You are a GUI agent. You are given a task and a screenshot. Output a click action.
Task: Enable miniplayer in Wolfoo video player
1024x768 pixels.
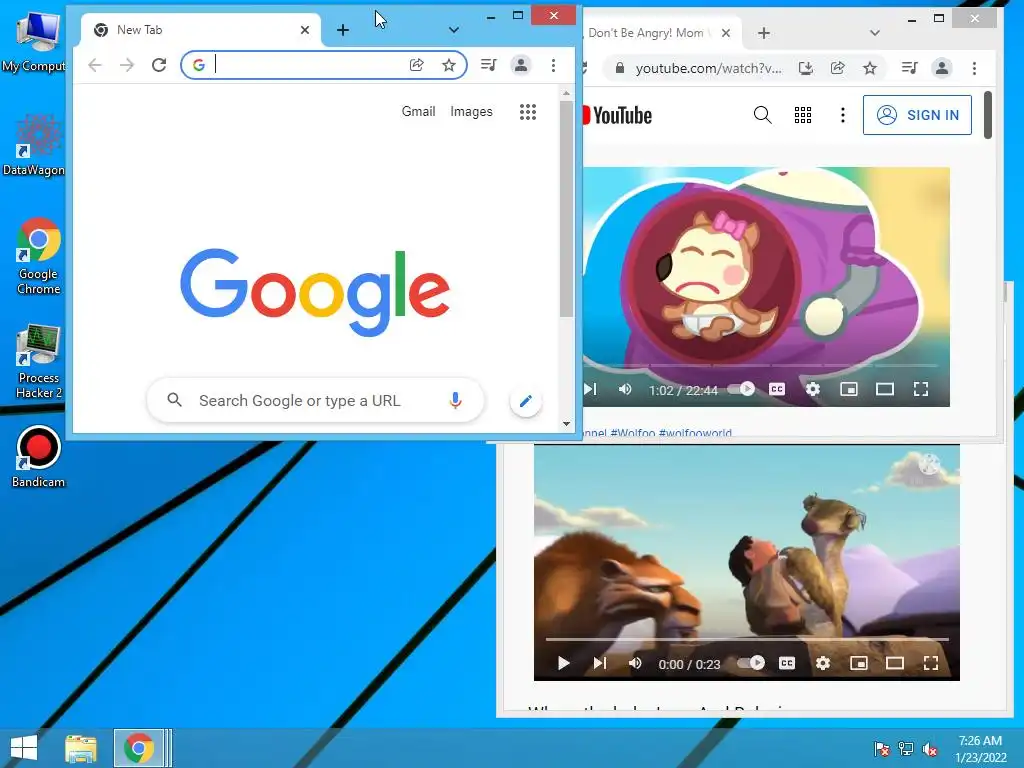click(848, 389)
